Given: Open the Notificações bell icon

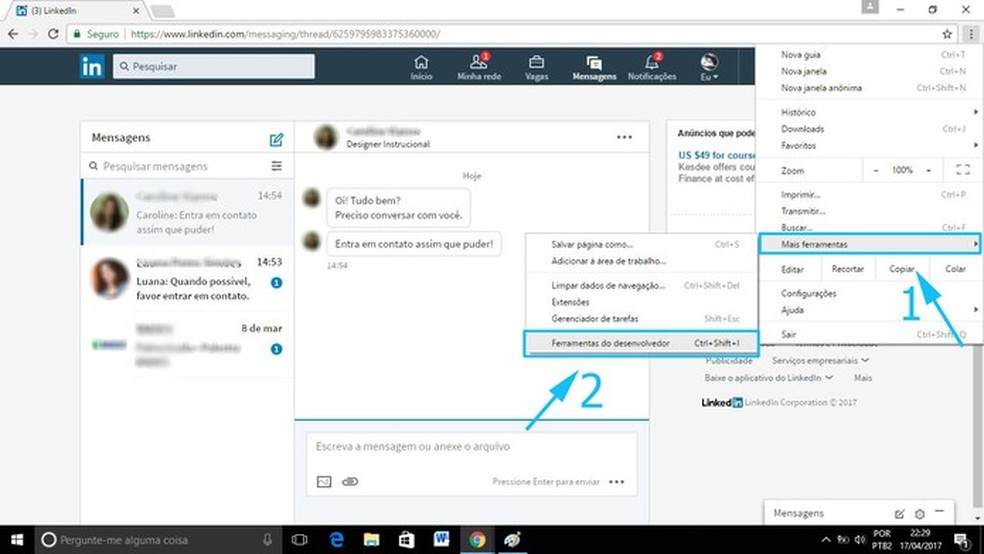Looking at the screenshot, I should (652, 67).
